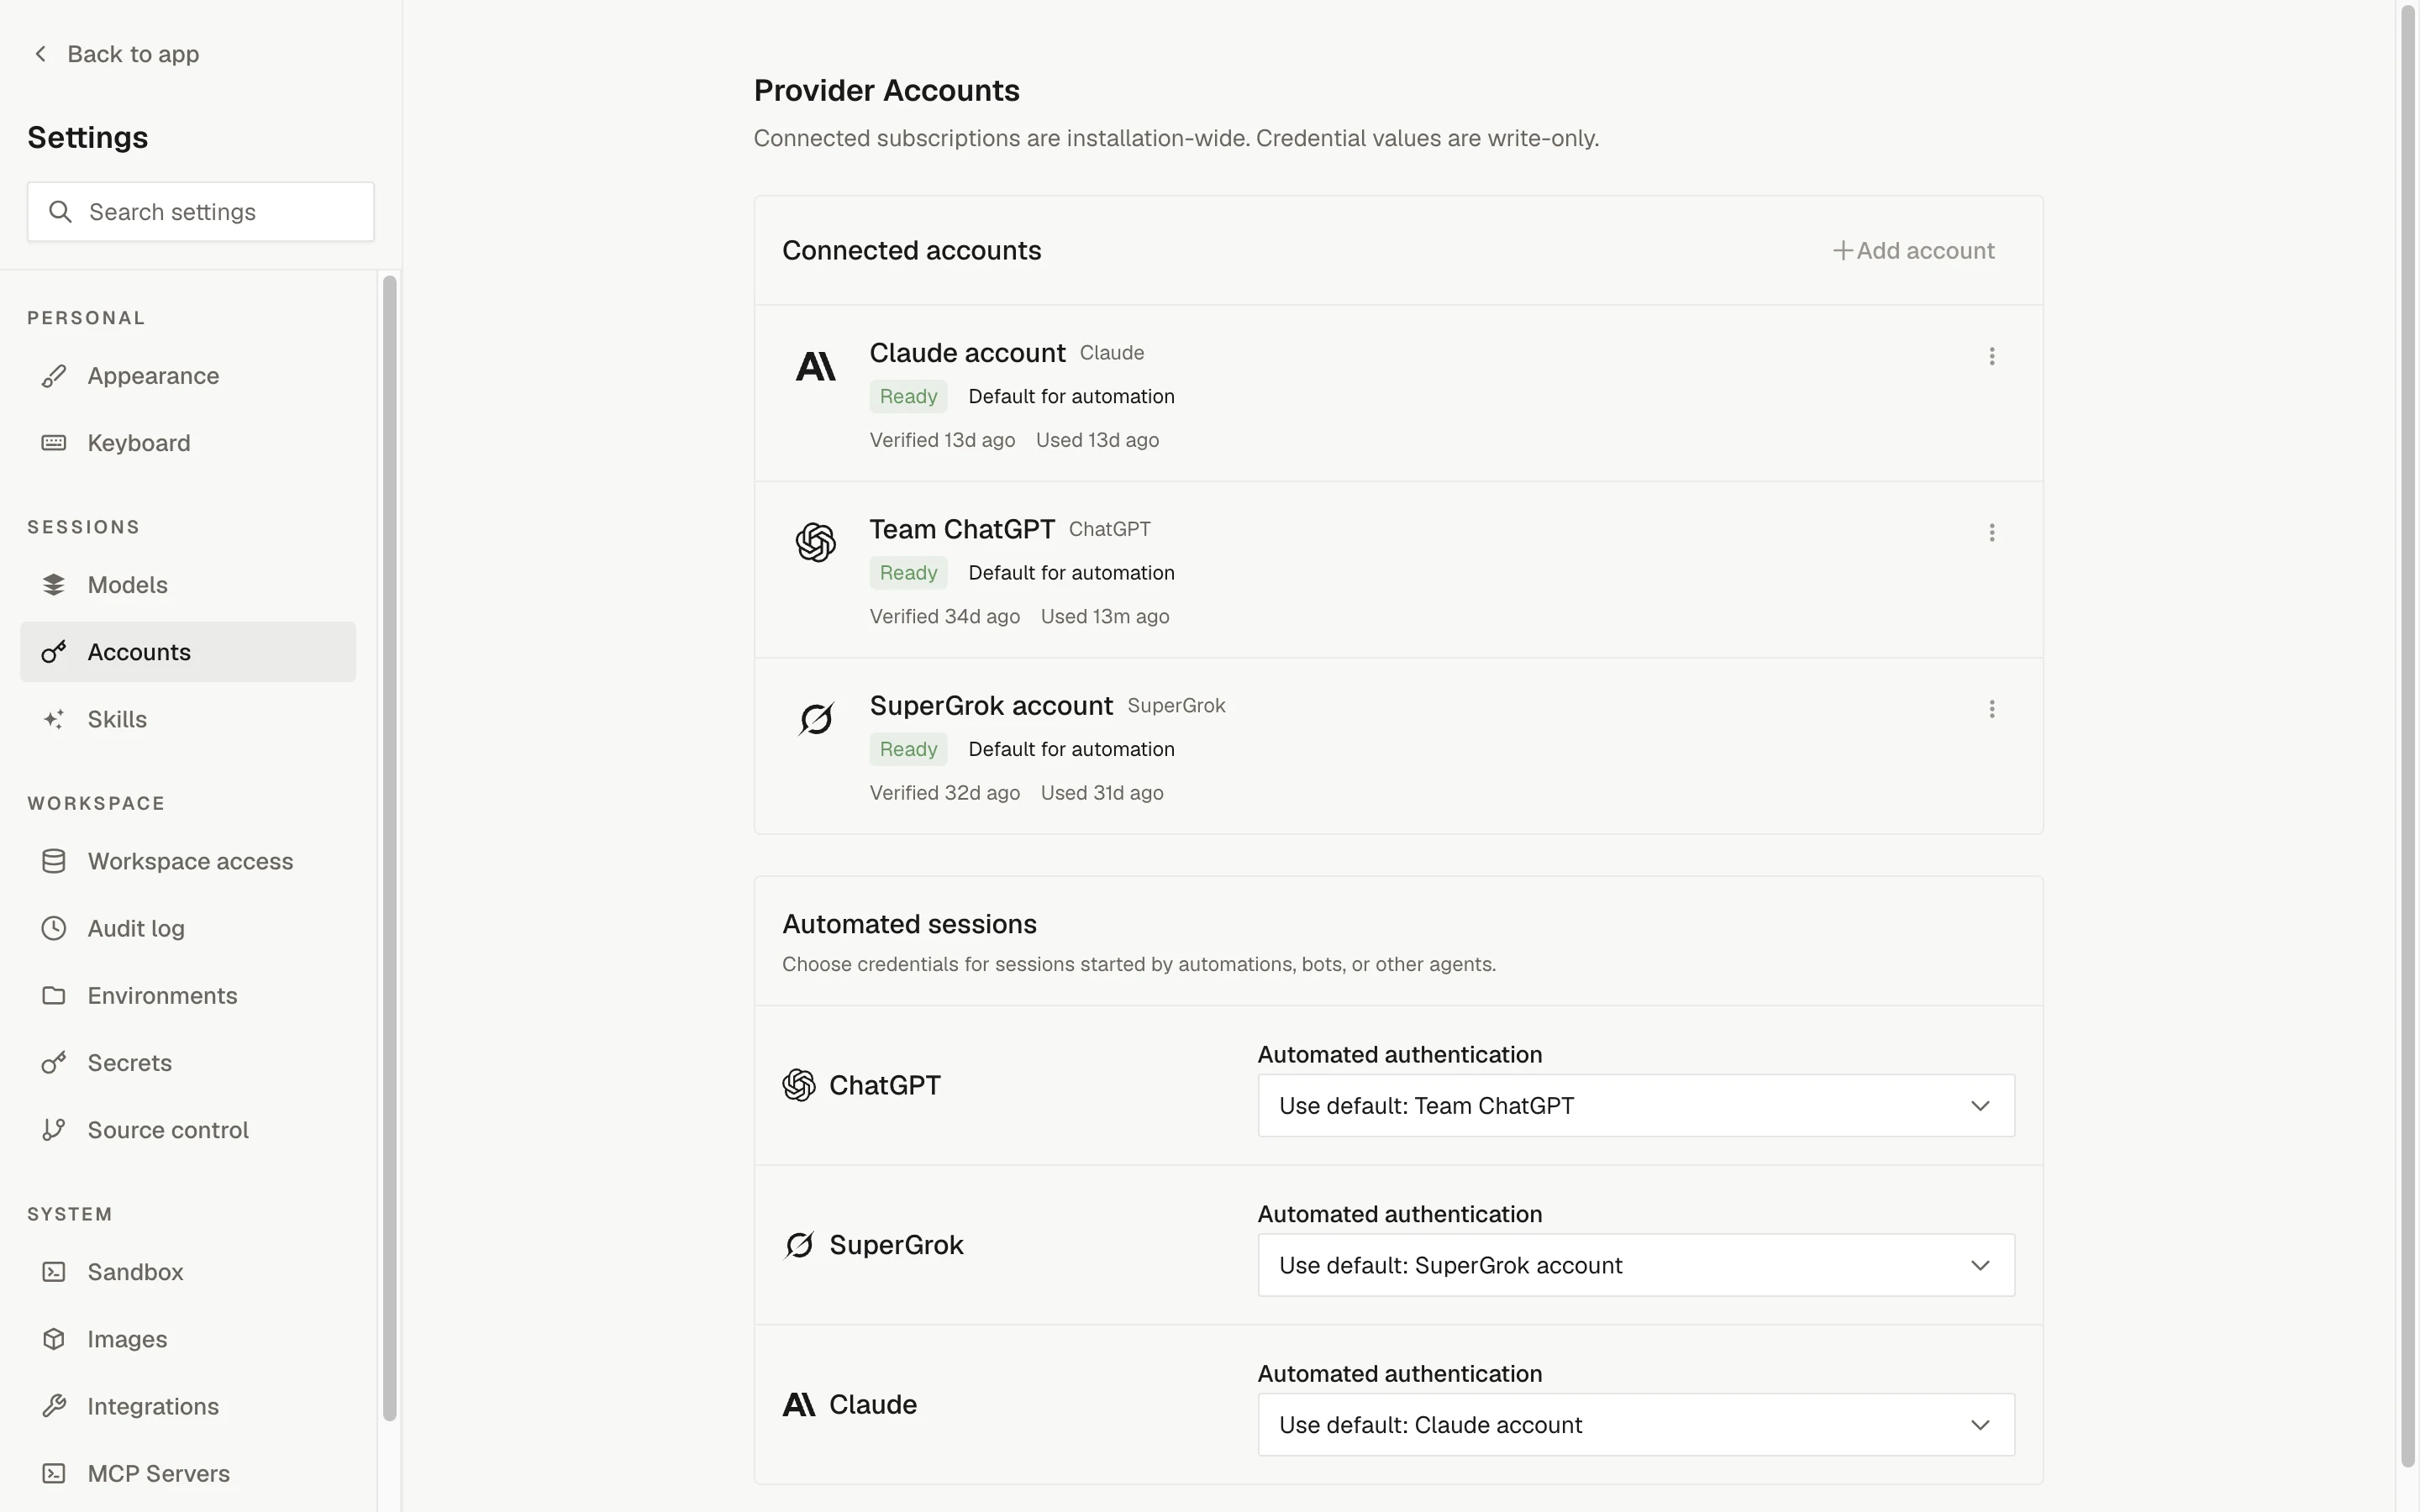Open the Claude account options menu (three dots)
This screenshot has width=2420, height=1512.
pyautogui.click(x=1991, y=356)
